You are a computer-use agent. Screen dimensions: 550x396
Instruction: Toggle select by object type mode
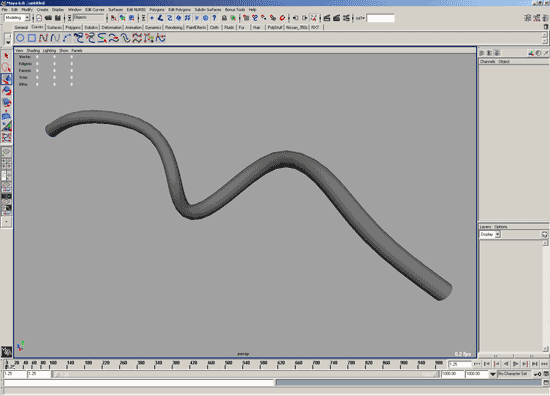coord(123,18)
